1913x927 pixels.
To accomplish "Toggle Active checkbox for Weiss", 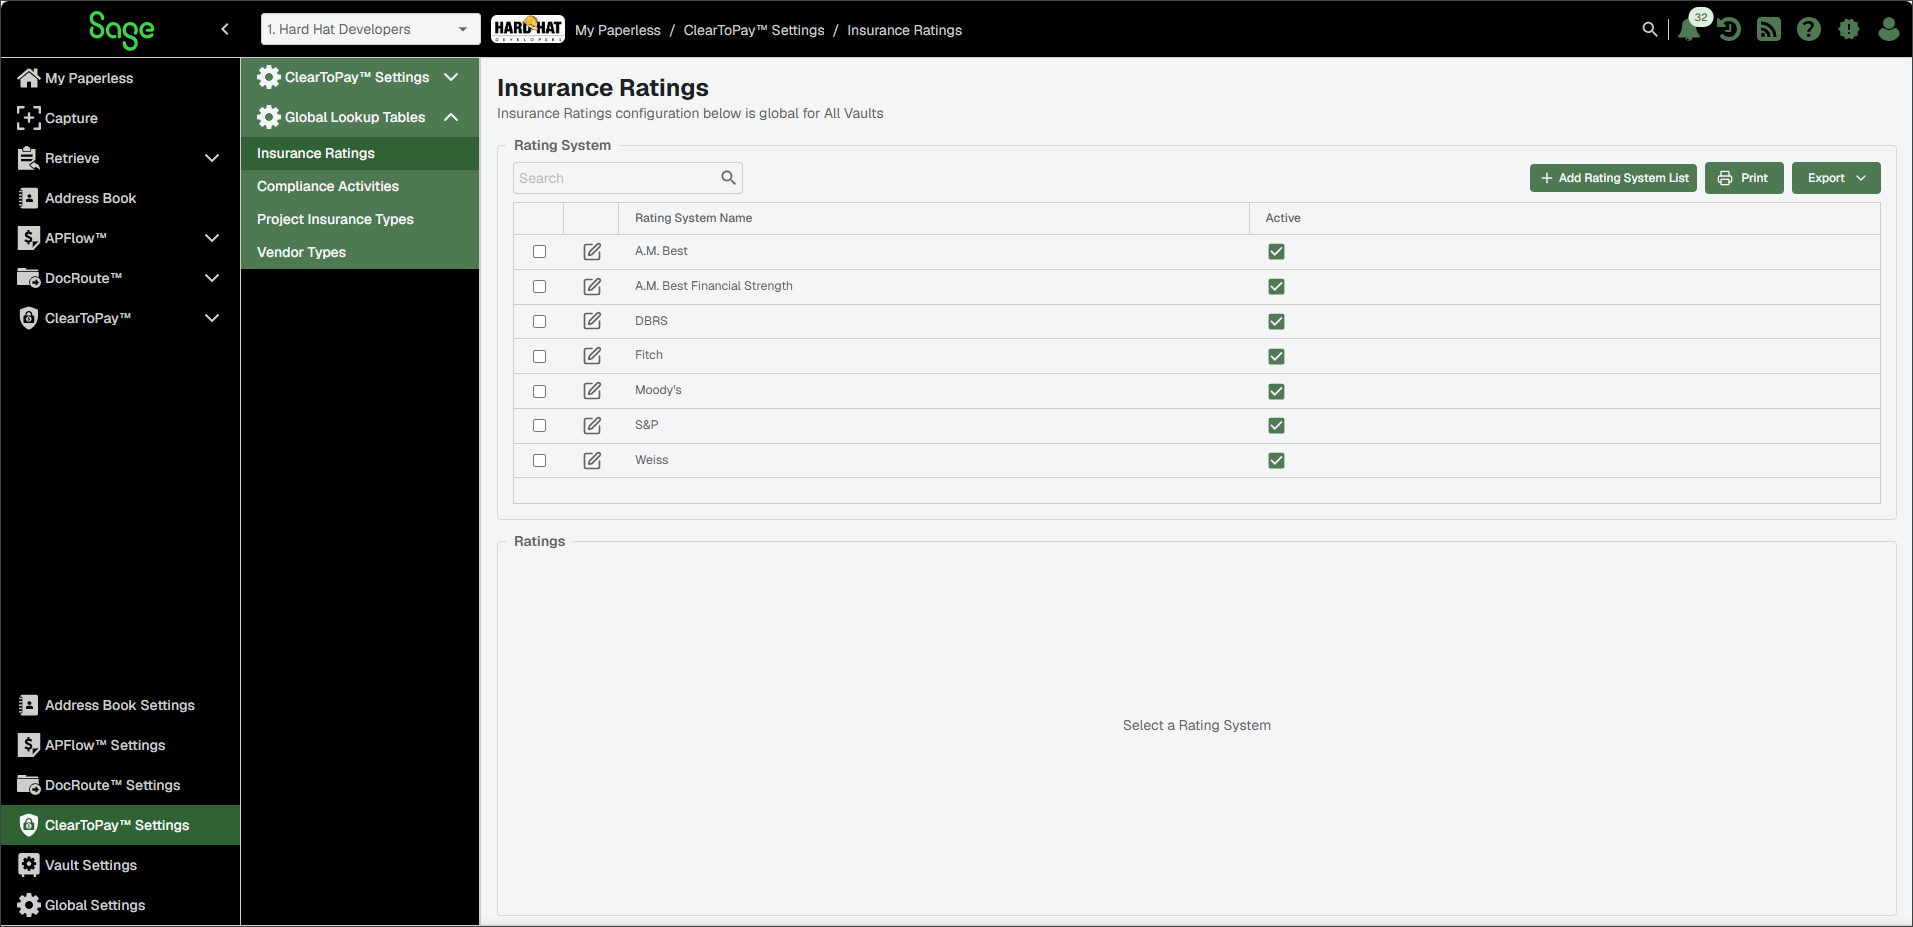I will (x=1276, y=461).
